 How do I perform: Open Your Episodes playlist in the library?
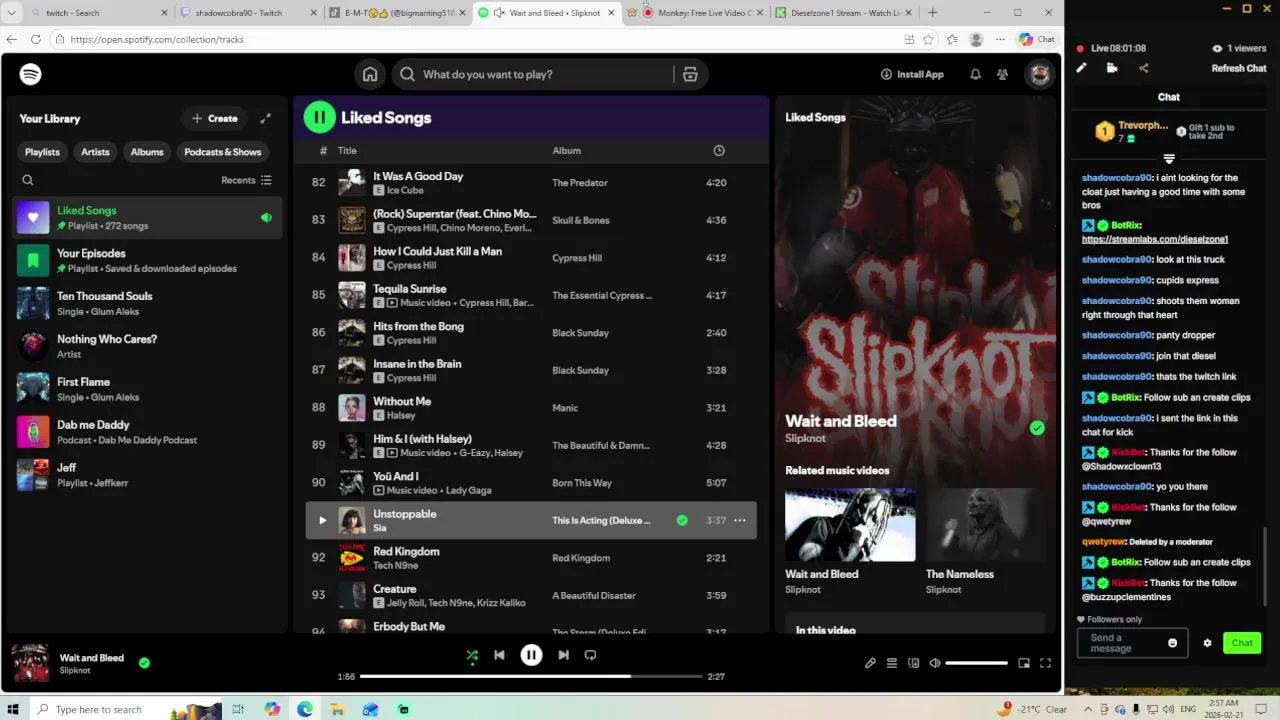point(147,260)
